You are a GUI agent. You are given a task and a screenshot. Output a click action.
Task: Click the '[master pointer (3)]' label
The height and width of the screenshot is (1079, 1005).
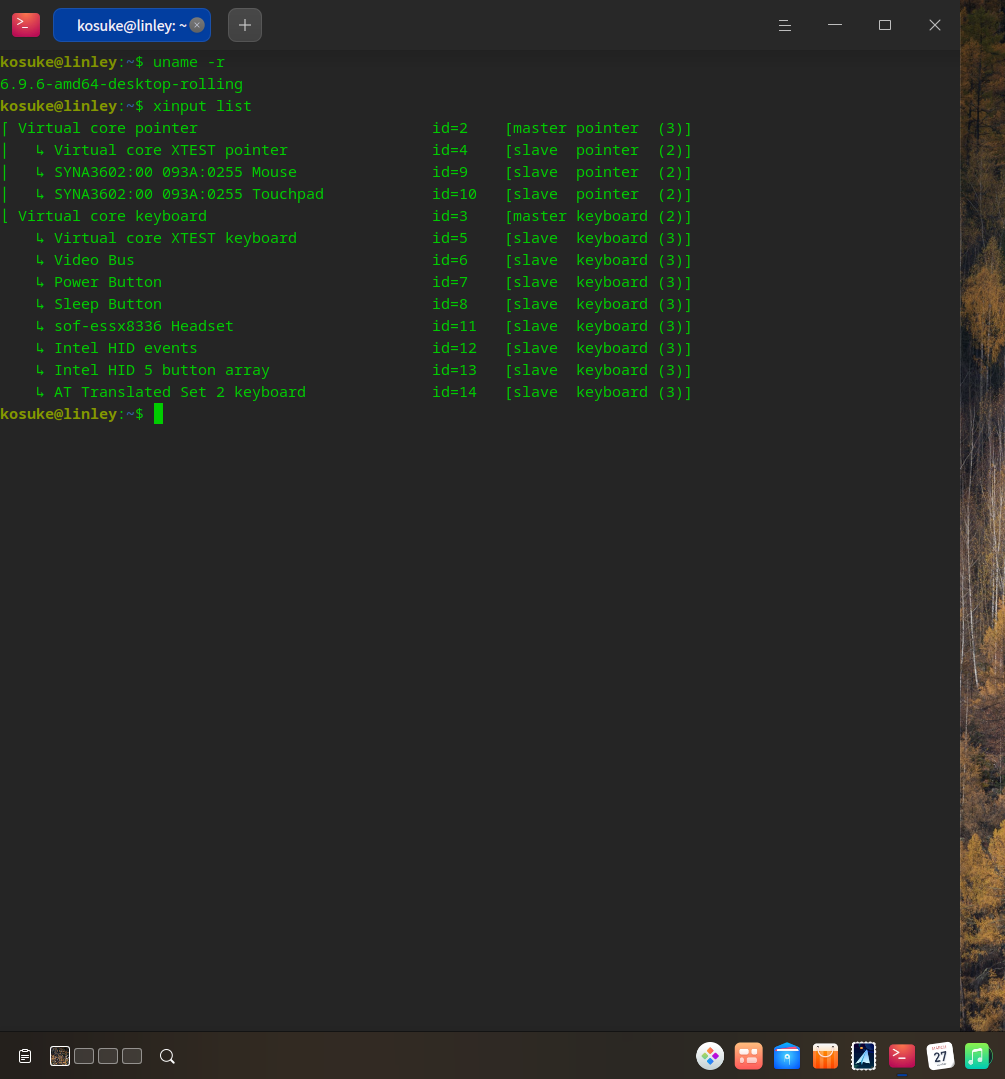coord(598,128)
